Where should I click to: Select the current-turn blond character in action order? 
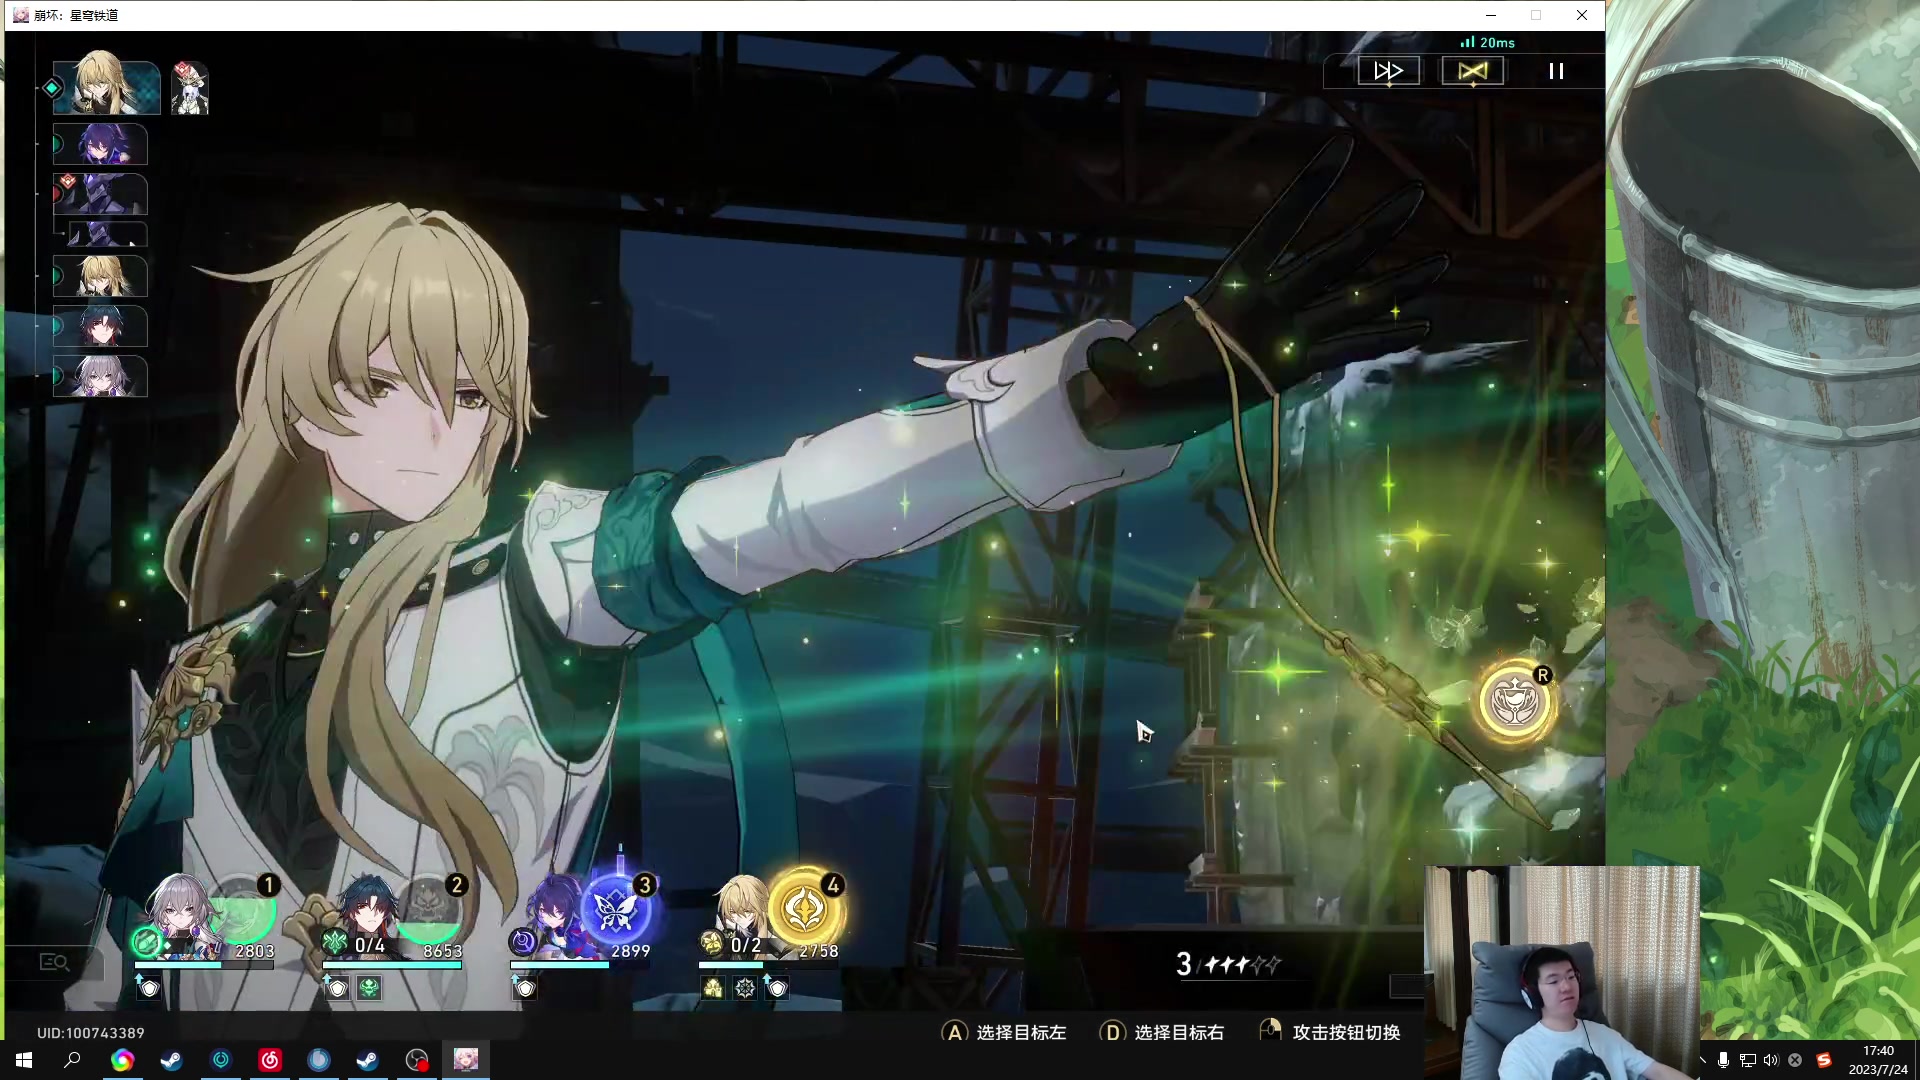(106, 87)
